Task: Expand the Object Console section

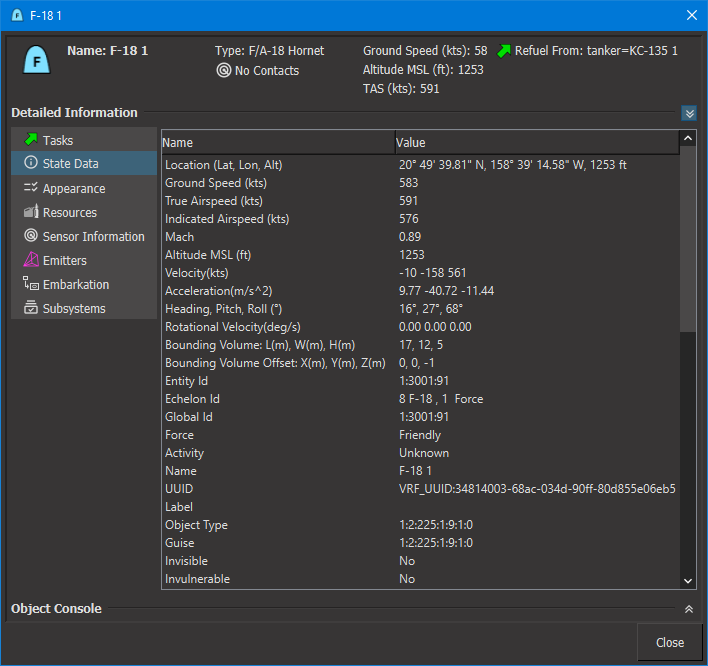Action: click(x=689, y=609)
